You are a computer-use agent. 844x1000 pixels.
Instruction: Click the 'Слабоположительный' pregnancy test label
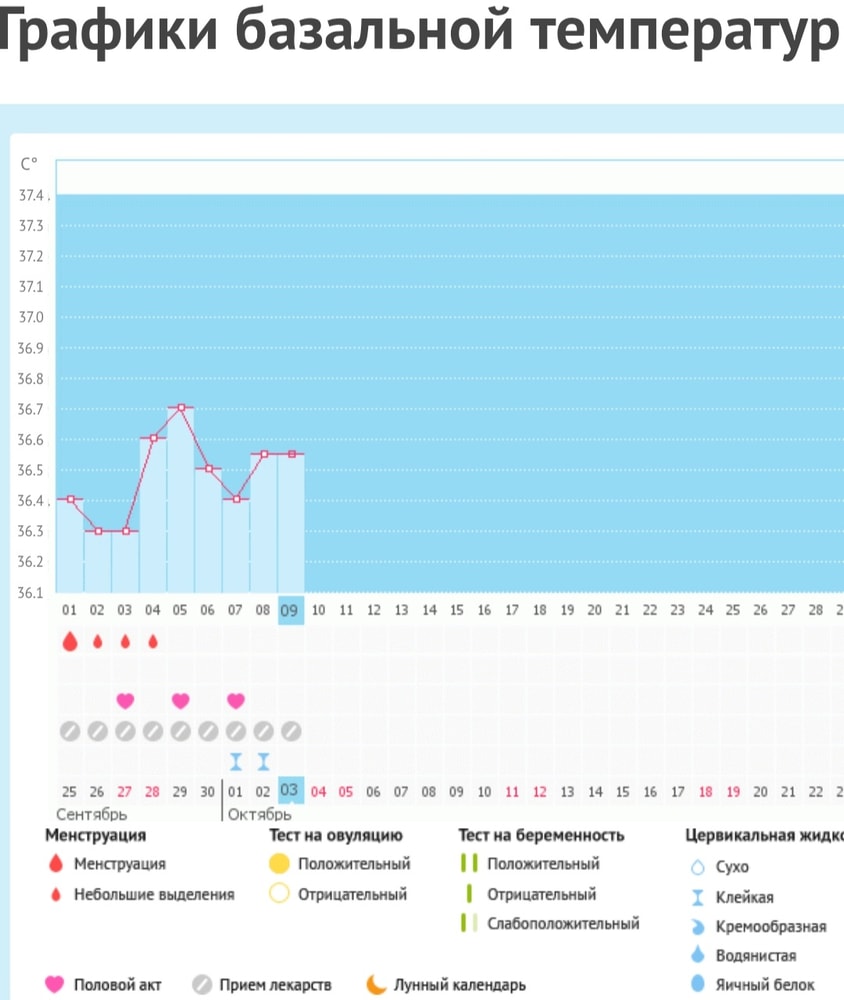click(x=563, y=924)
